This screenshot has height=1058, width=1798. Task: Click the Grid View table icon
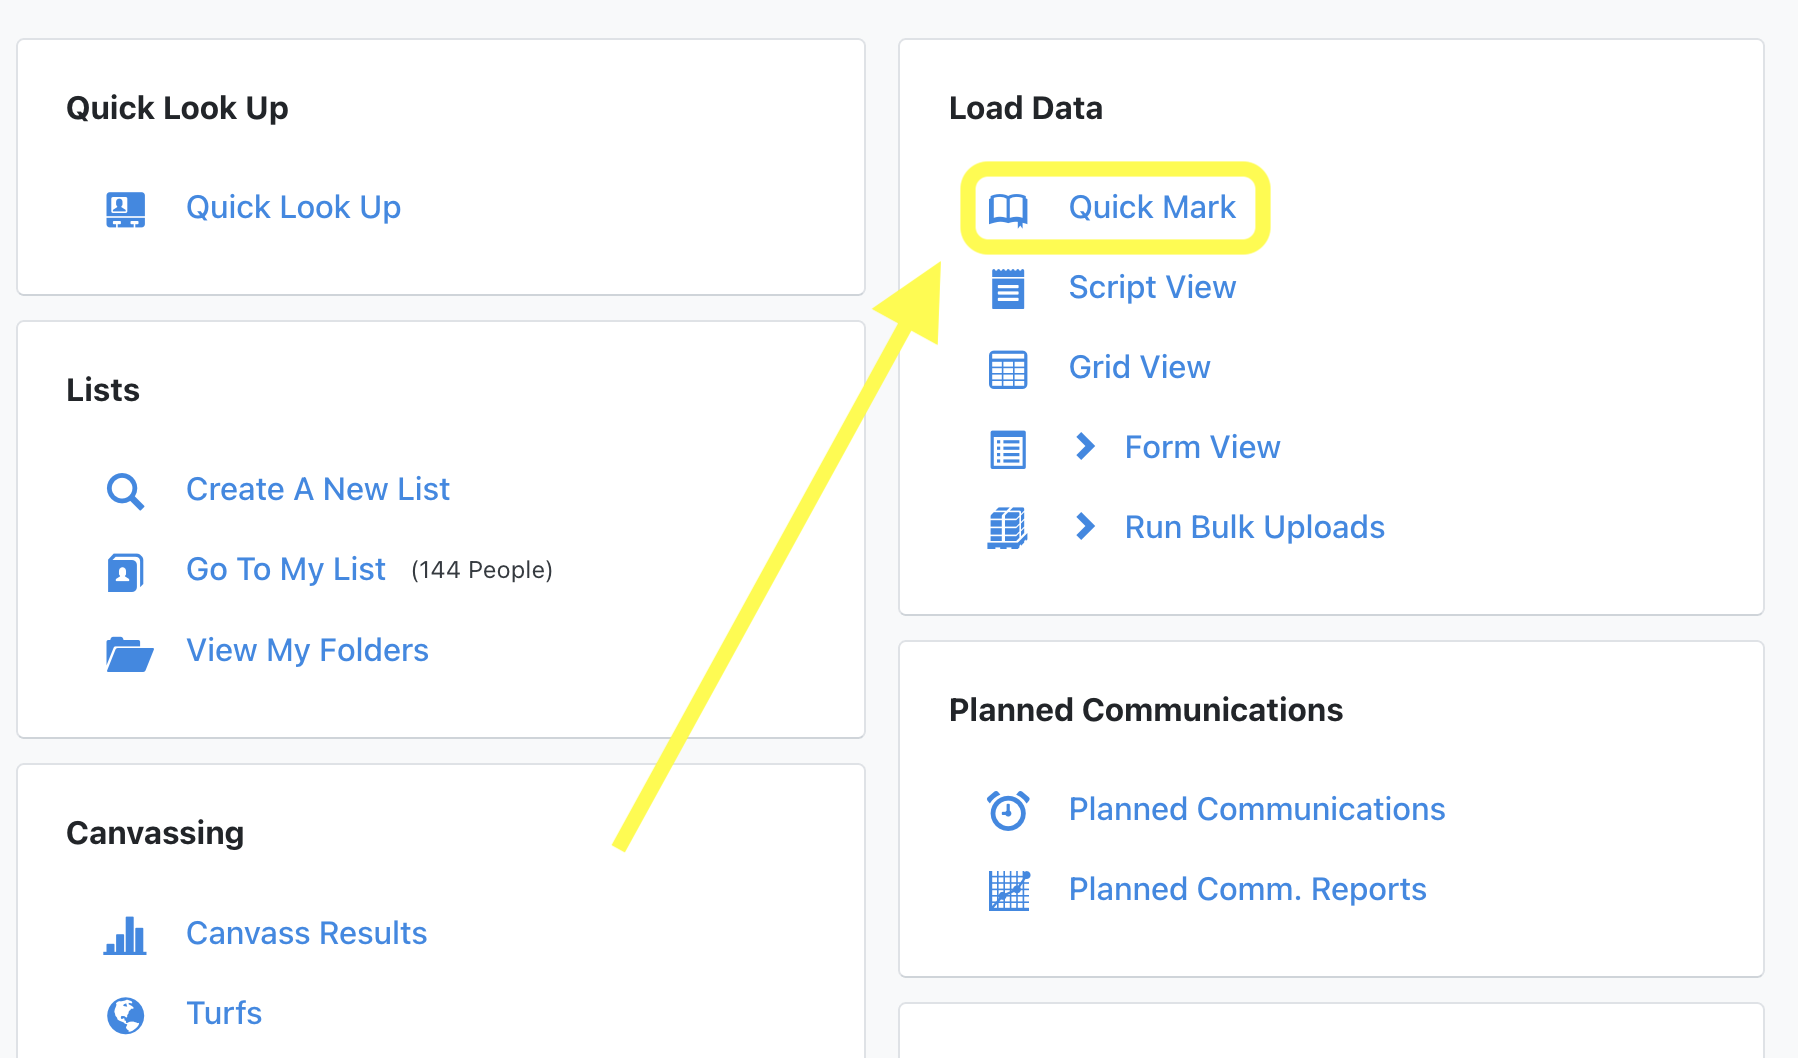tap(1007, 369)
